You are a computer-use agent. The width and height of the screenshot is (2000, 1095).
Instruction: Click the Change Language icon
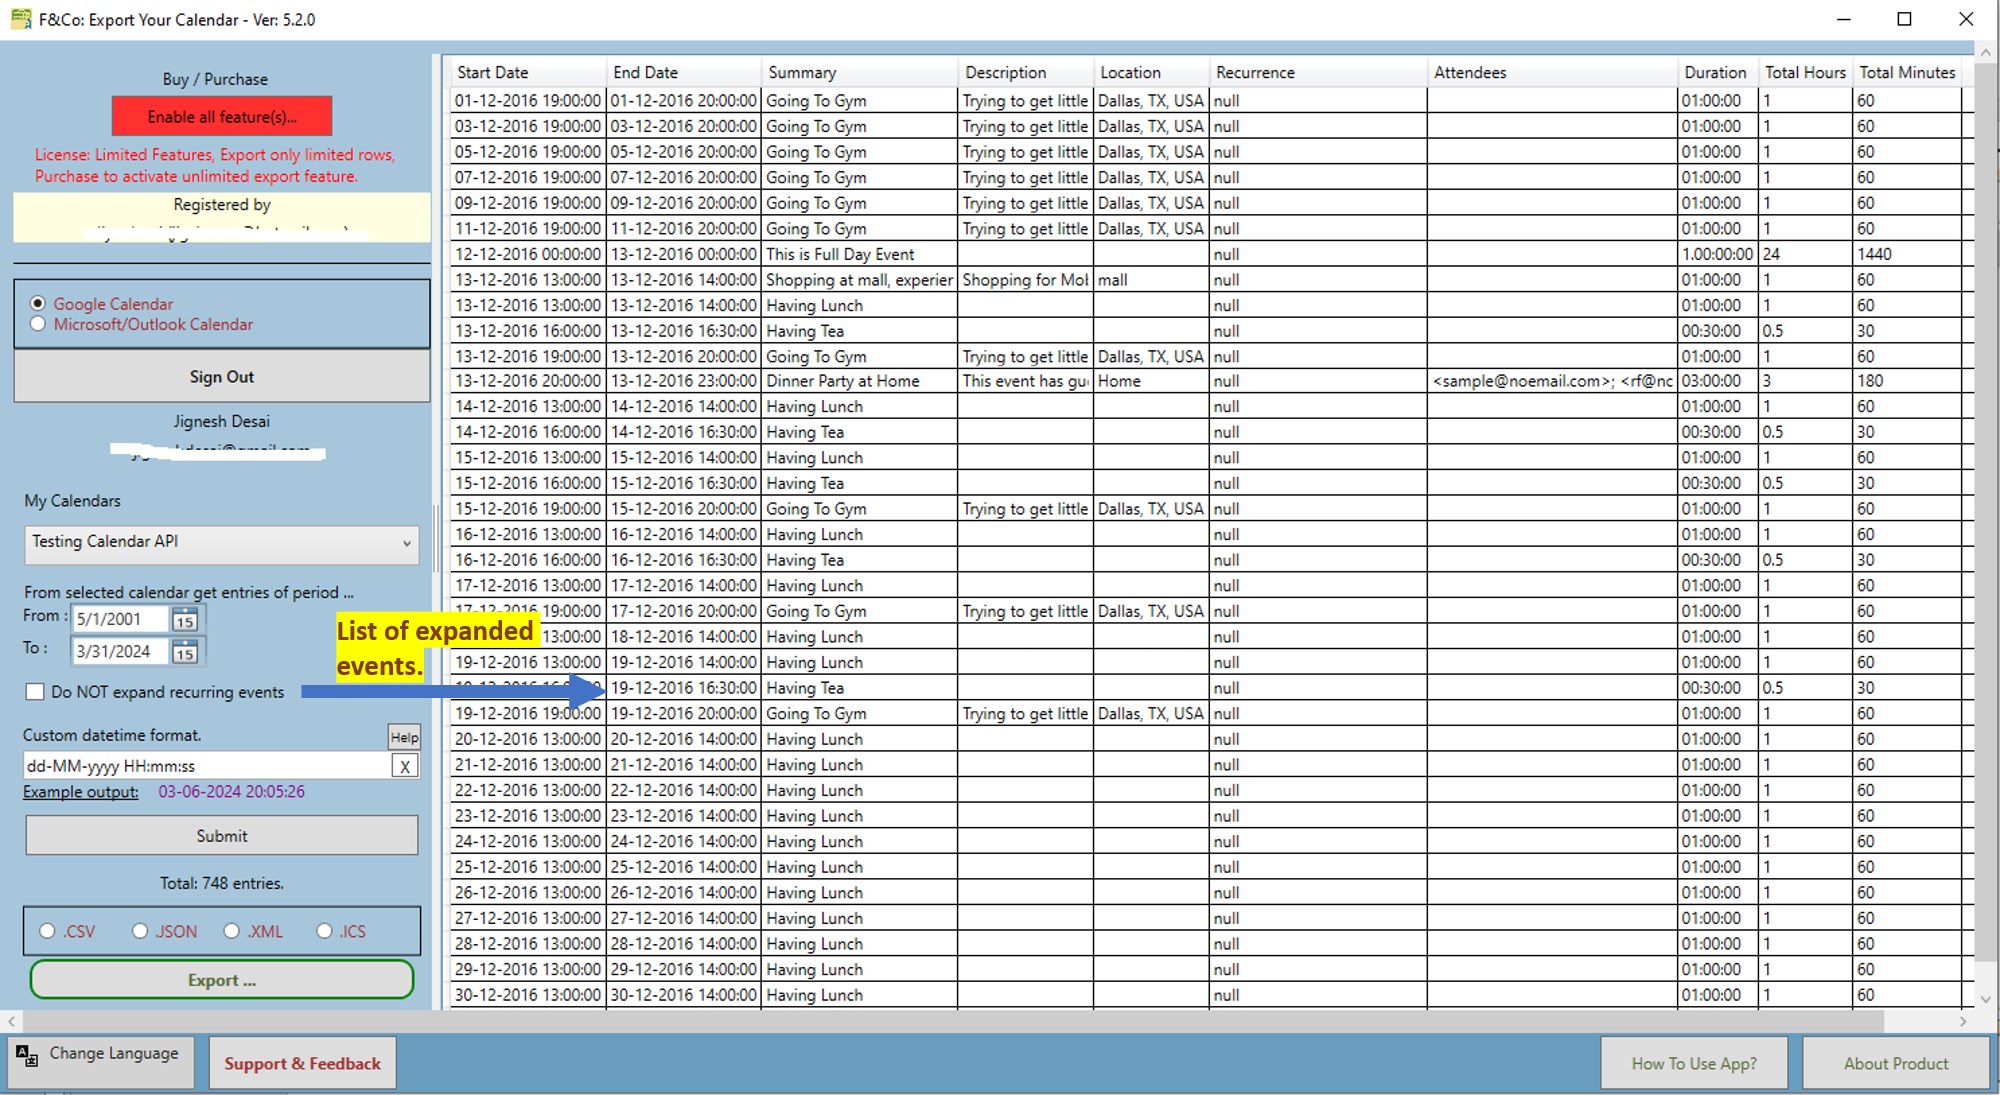tap(27, 1055)
